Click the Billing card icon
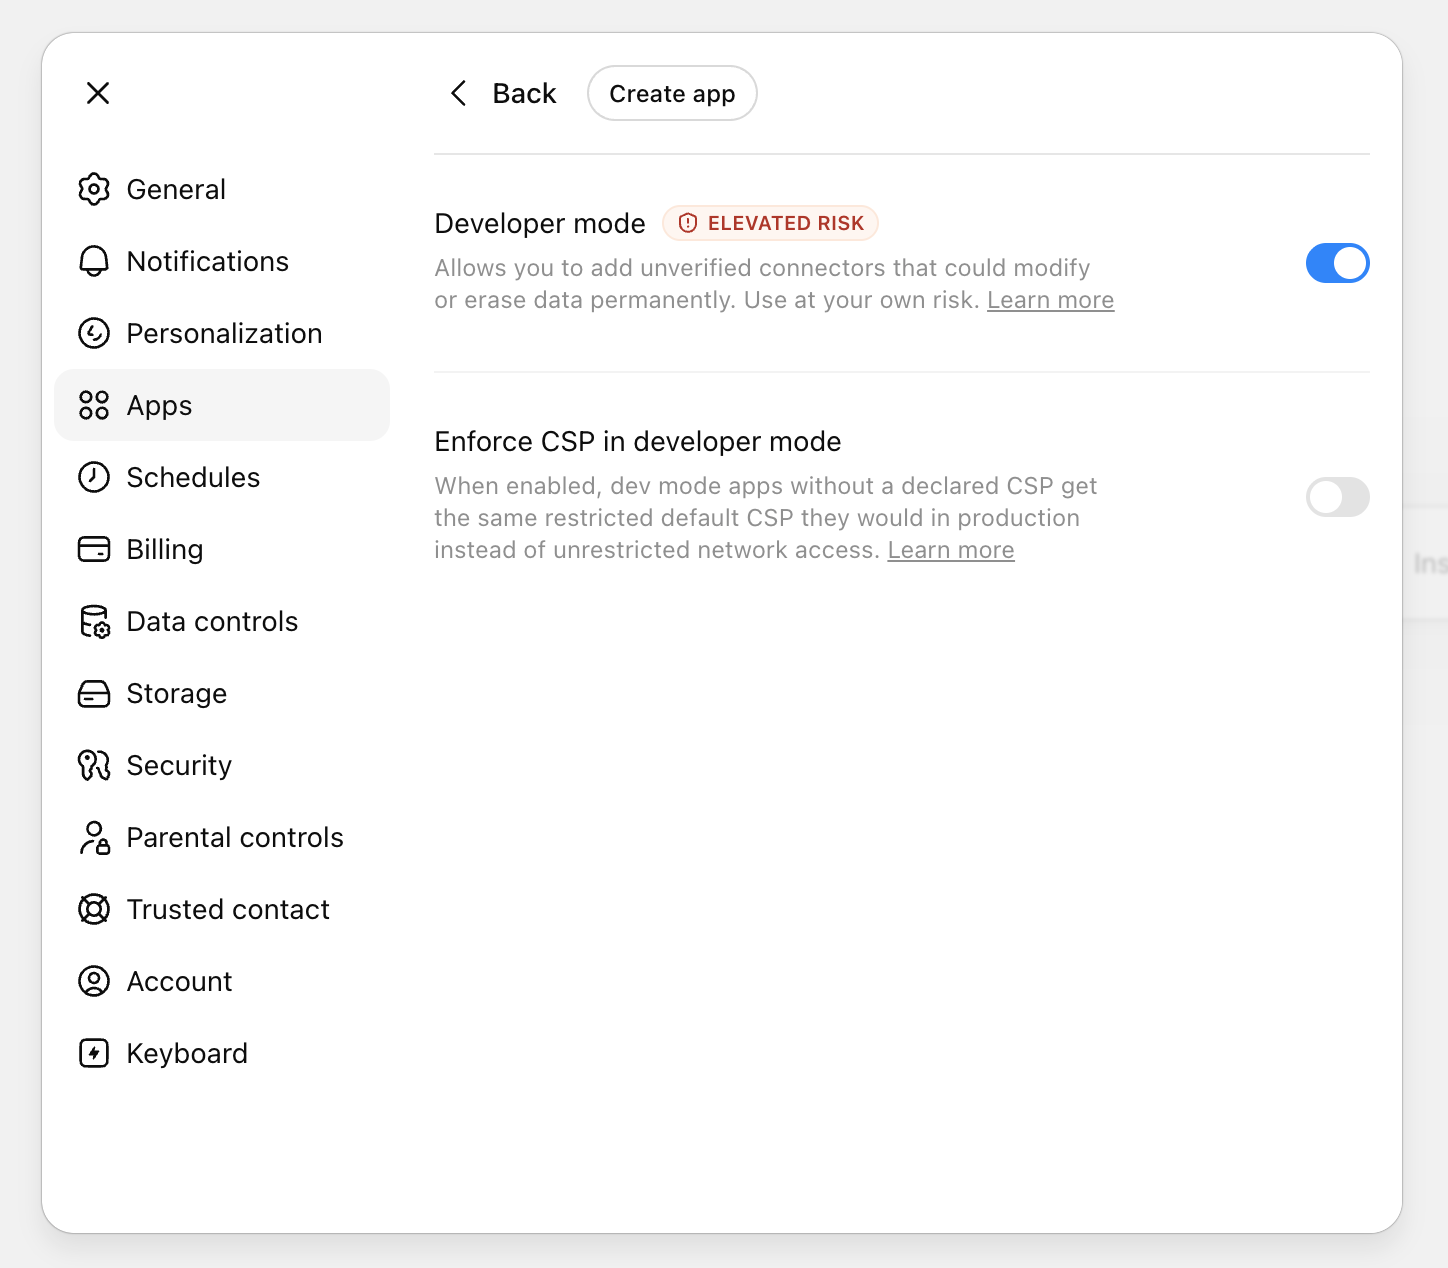Screen dimensions: 1448x1268 (94, 549)
